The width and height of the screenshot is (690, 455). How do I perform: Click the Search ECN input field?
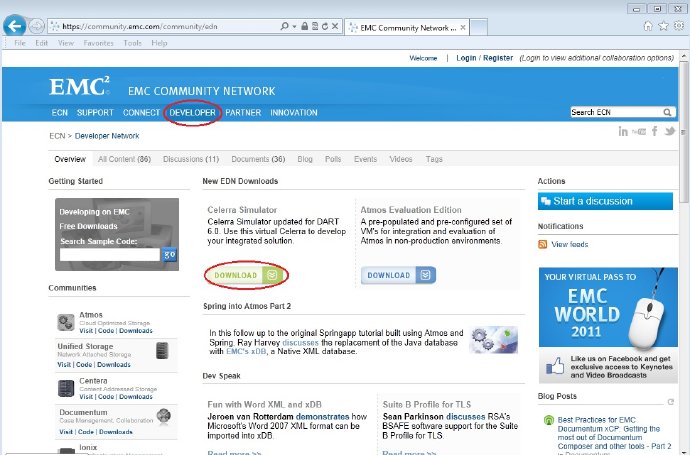tap(616, 112)
